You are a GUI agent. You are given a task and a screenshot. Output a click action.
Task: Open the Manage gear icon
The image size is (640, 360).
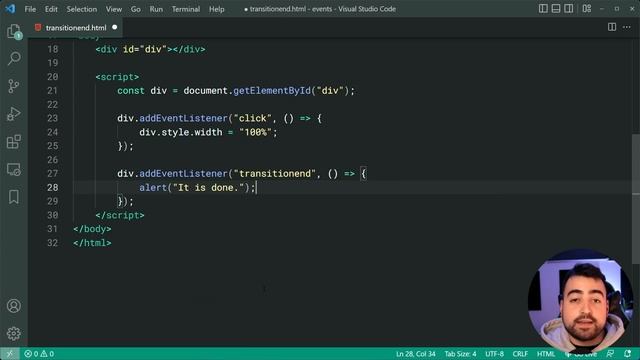tap(14, 333)
